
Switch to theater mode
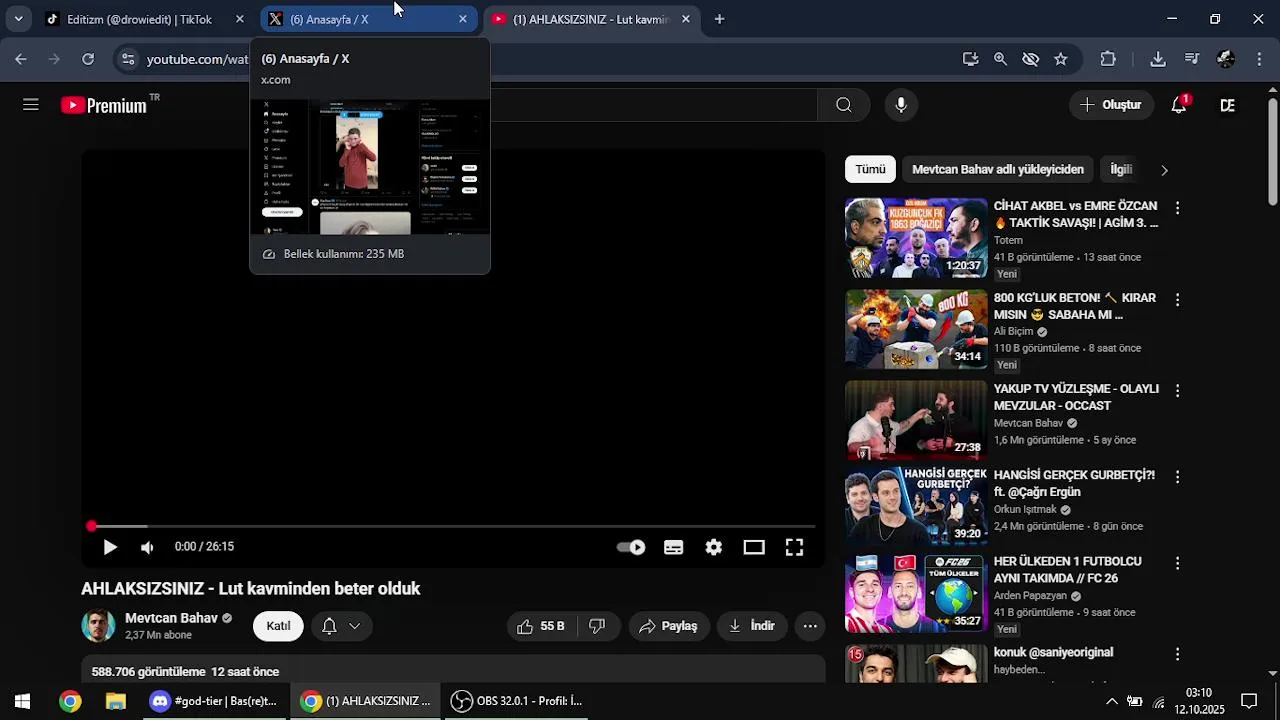tap(754, 547)
